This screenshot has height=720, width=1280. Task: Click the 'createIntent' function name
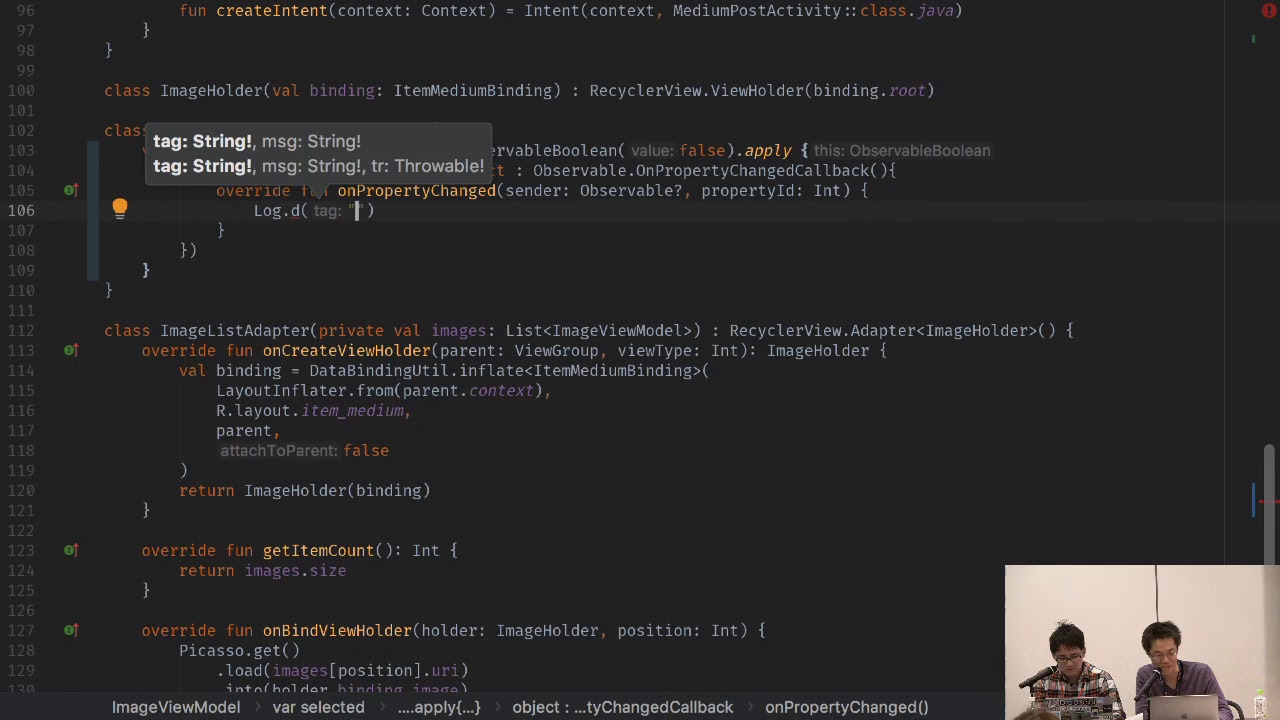pyautogui.click(x=272, y=10)
